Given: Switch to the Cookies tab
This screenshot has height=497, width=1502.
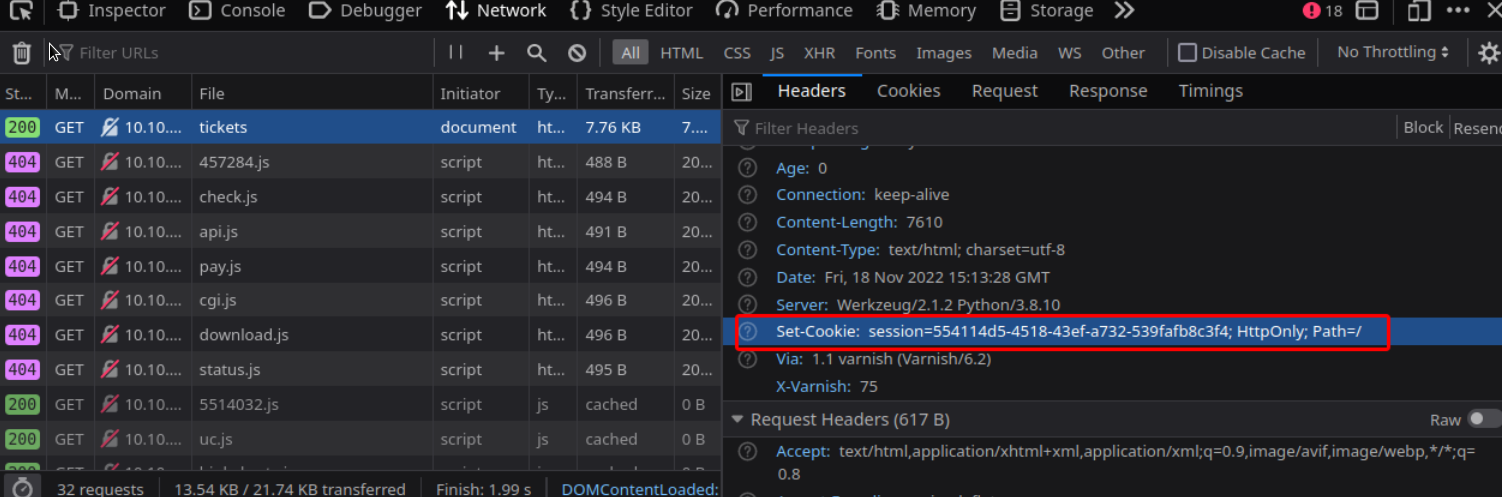Looking at the screenshot, I should (908, 91).
